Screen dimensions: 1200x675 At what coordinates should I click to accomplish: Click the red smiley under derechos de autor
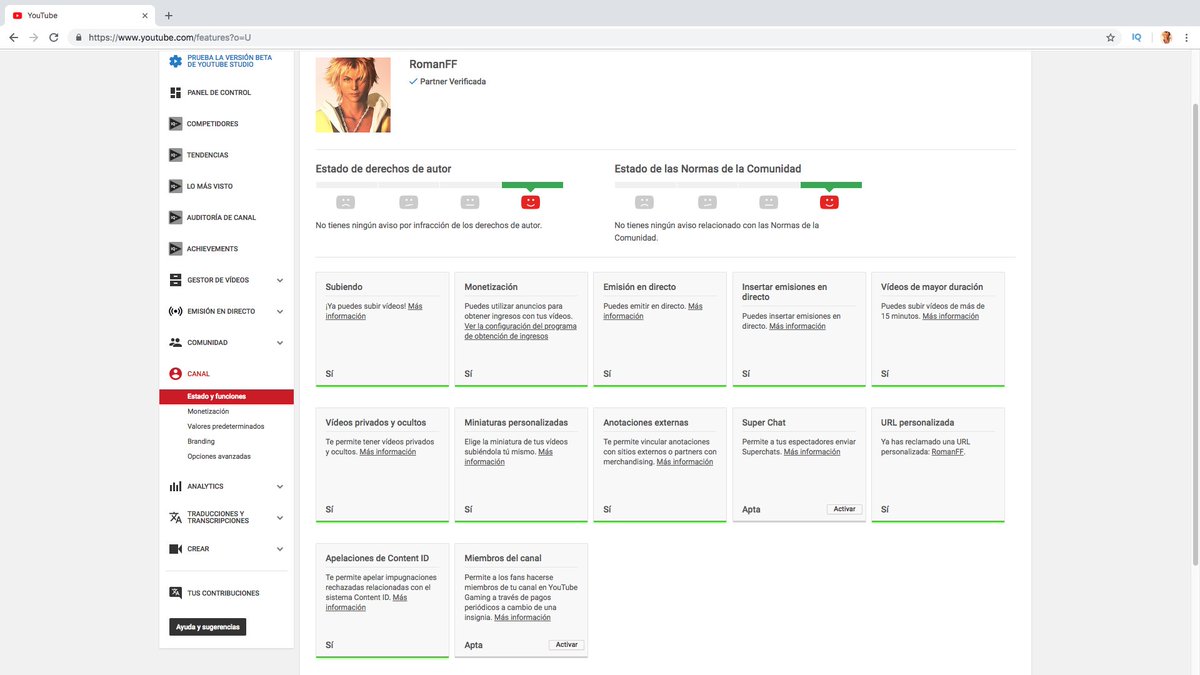click(531, 202)
